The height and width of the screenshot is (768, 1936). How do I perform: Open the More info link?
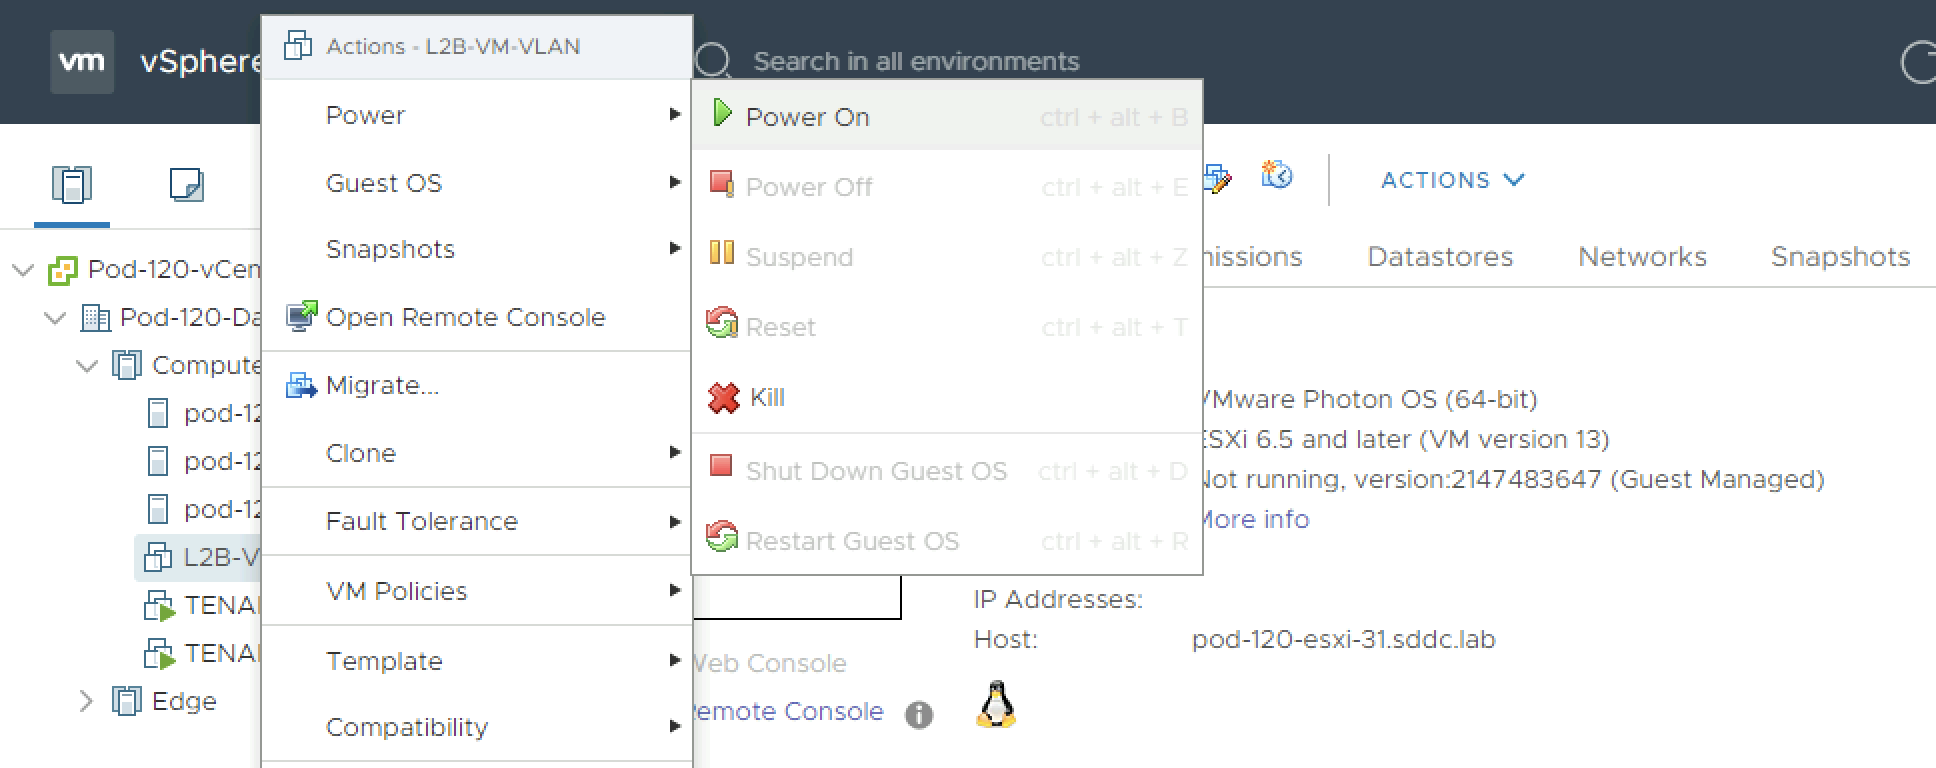pos(1254,519)
